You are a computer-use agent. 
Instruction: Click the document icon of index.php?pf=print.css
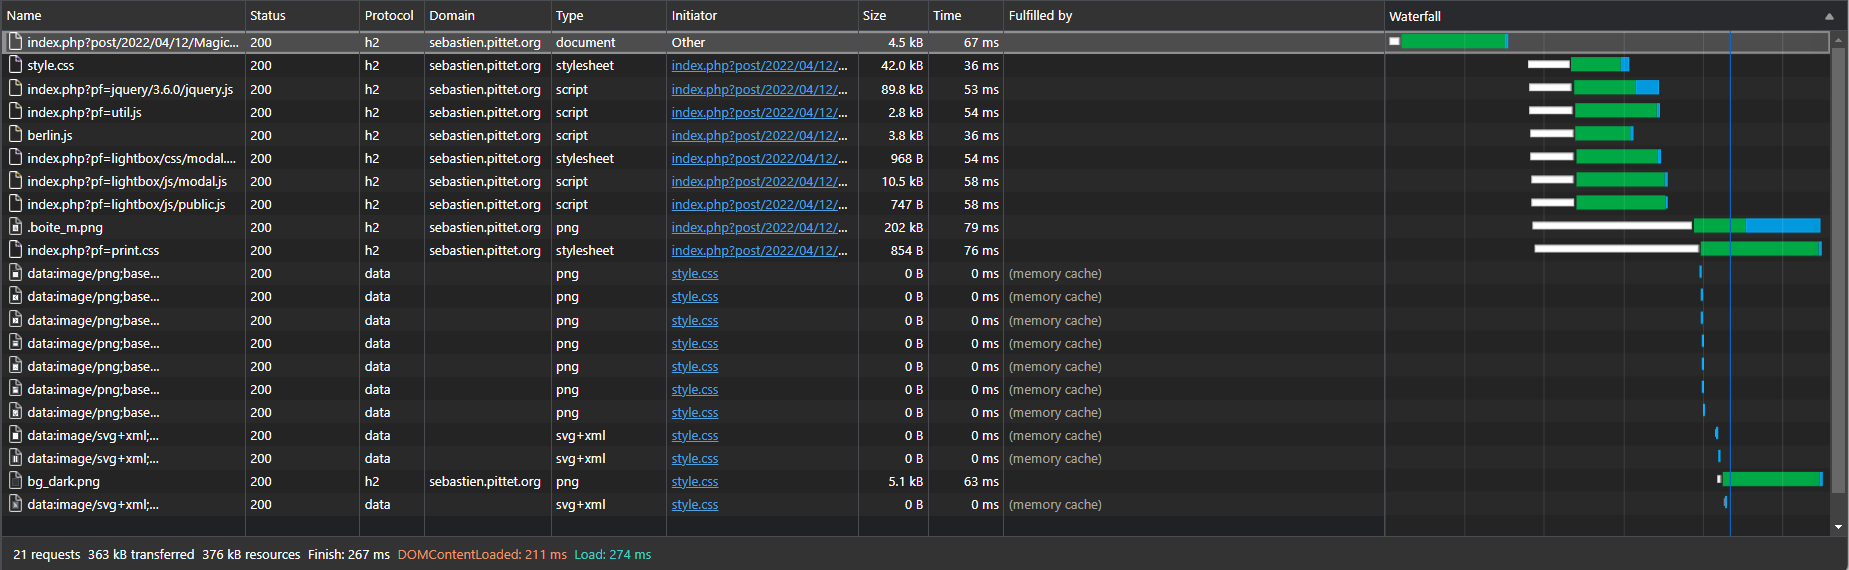point(15,250)
